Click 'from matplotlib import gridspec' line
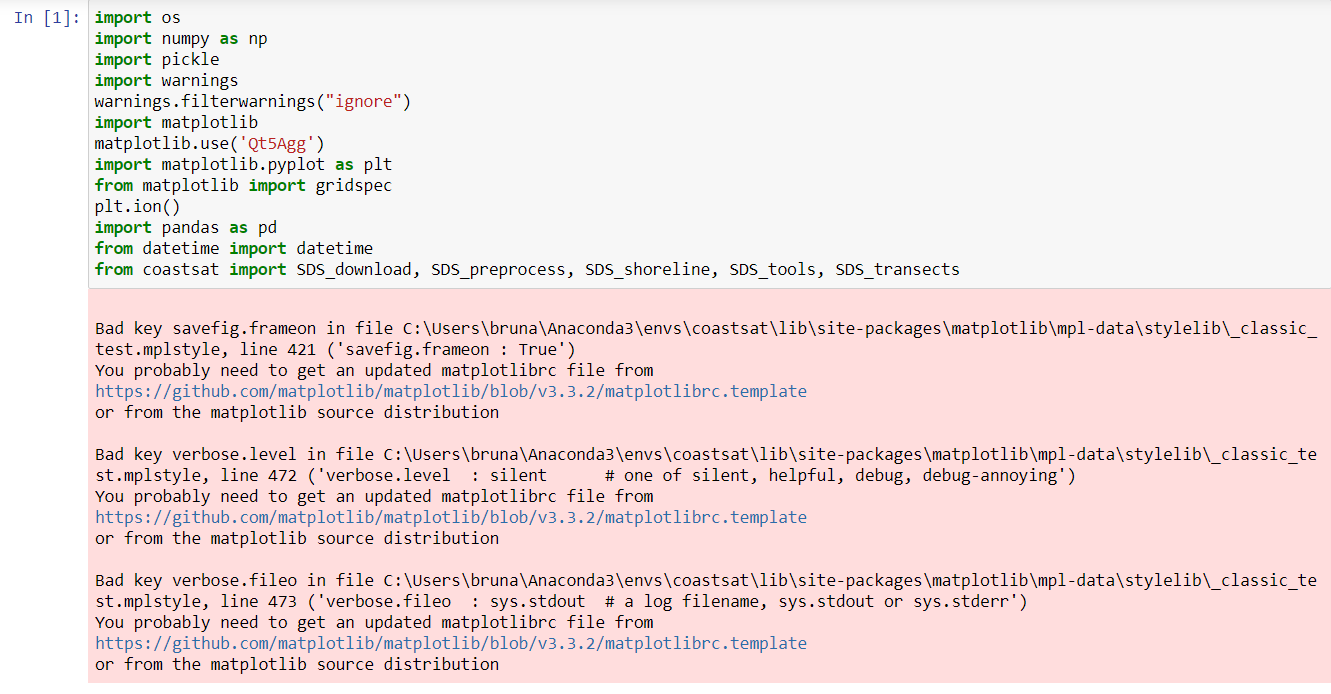1331x694 pixels. 243,186
